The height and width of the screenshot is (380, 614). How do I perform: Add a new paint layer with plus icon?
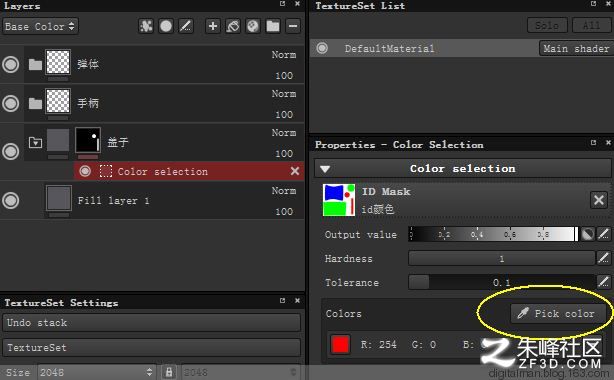pyautogui.click(x=213, y=26)
